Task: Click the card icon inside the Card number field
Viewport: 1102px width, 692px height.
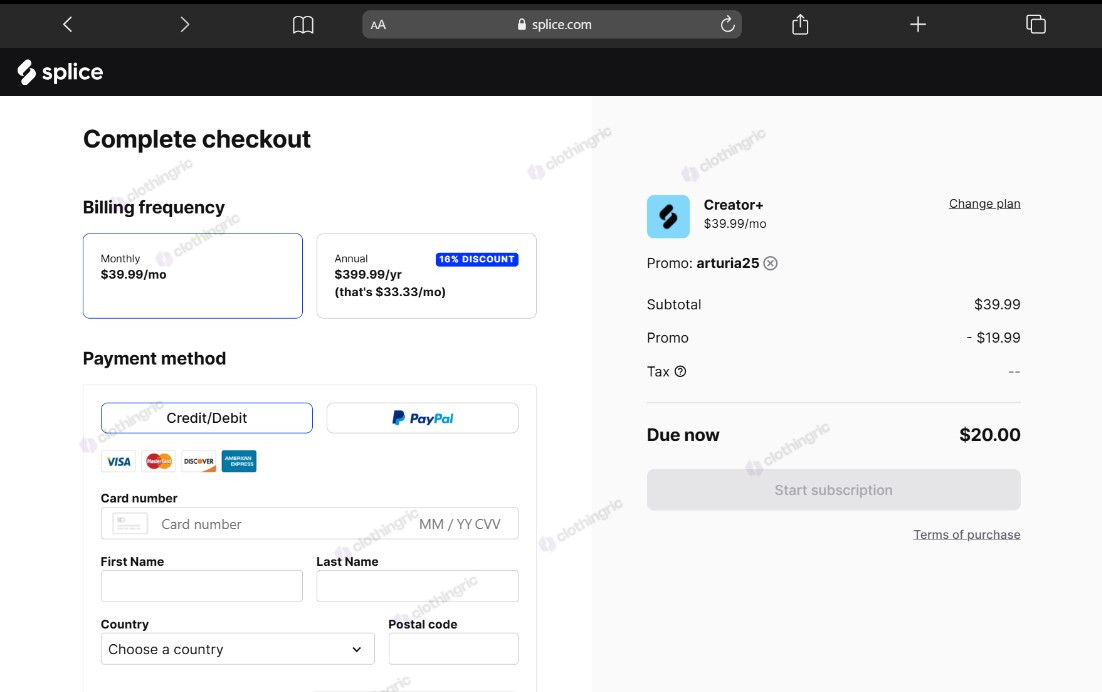Action: point(130,523)
